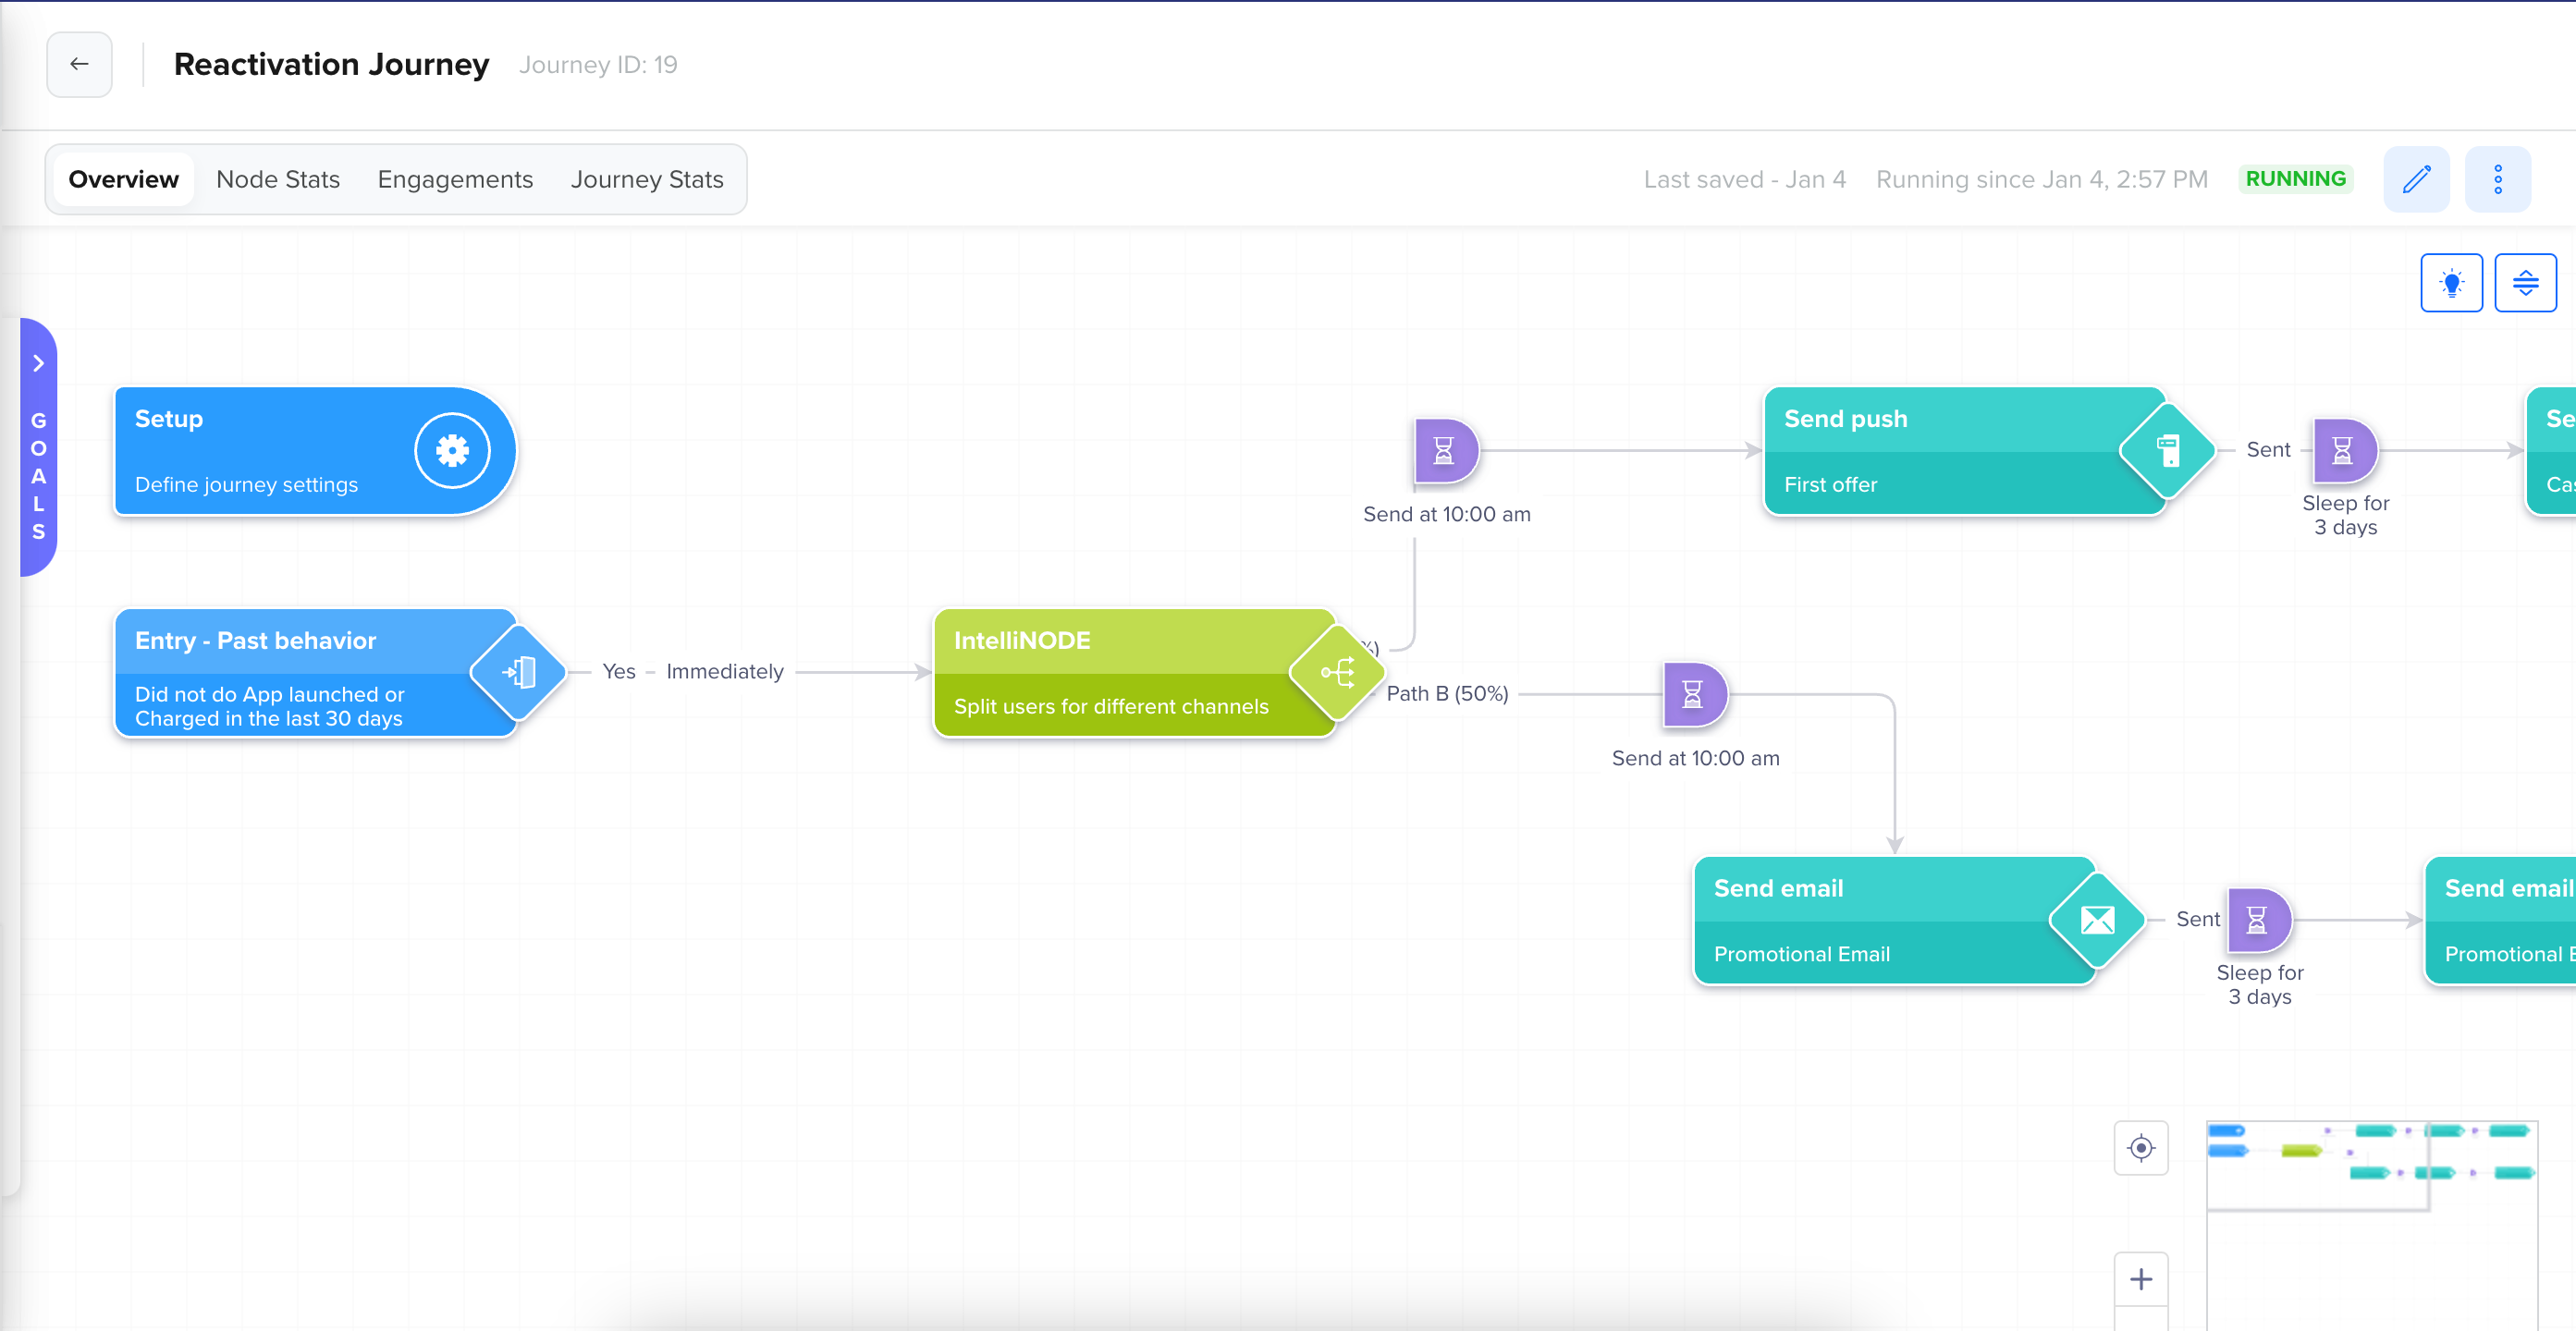The image size is (2576, 1331).
Task: Click the Setup gear settings icon
Action: click(448, 450)
